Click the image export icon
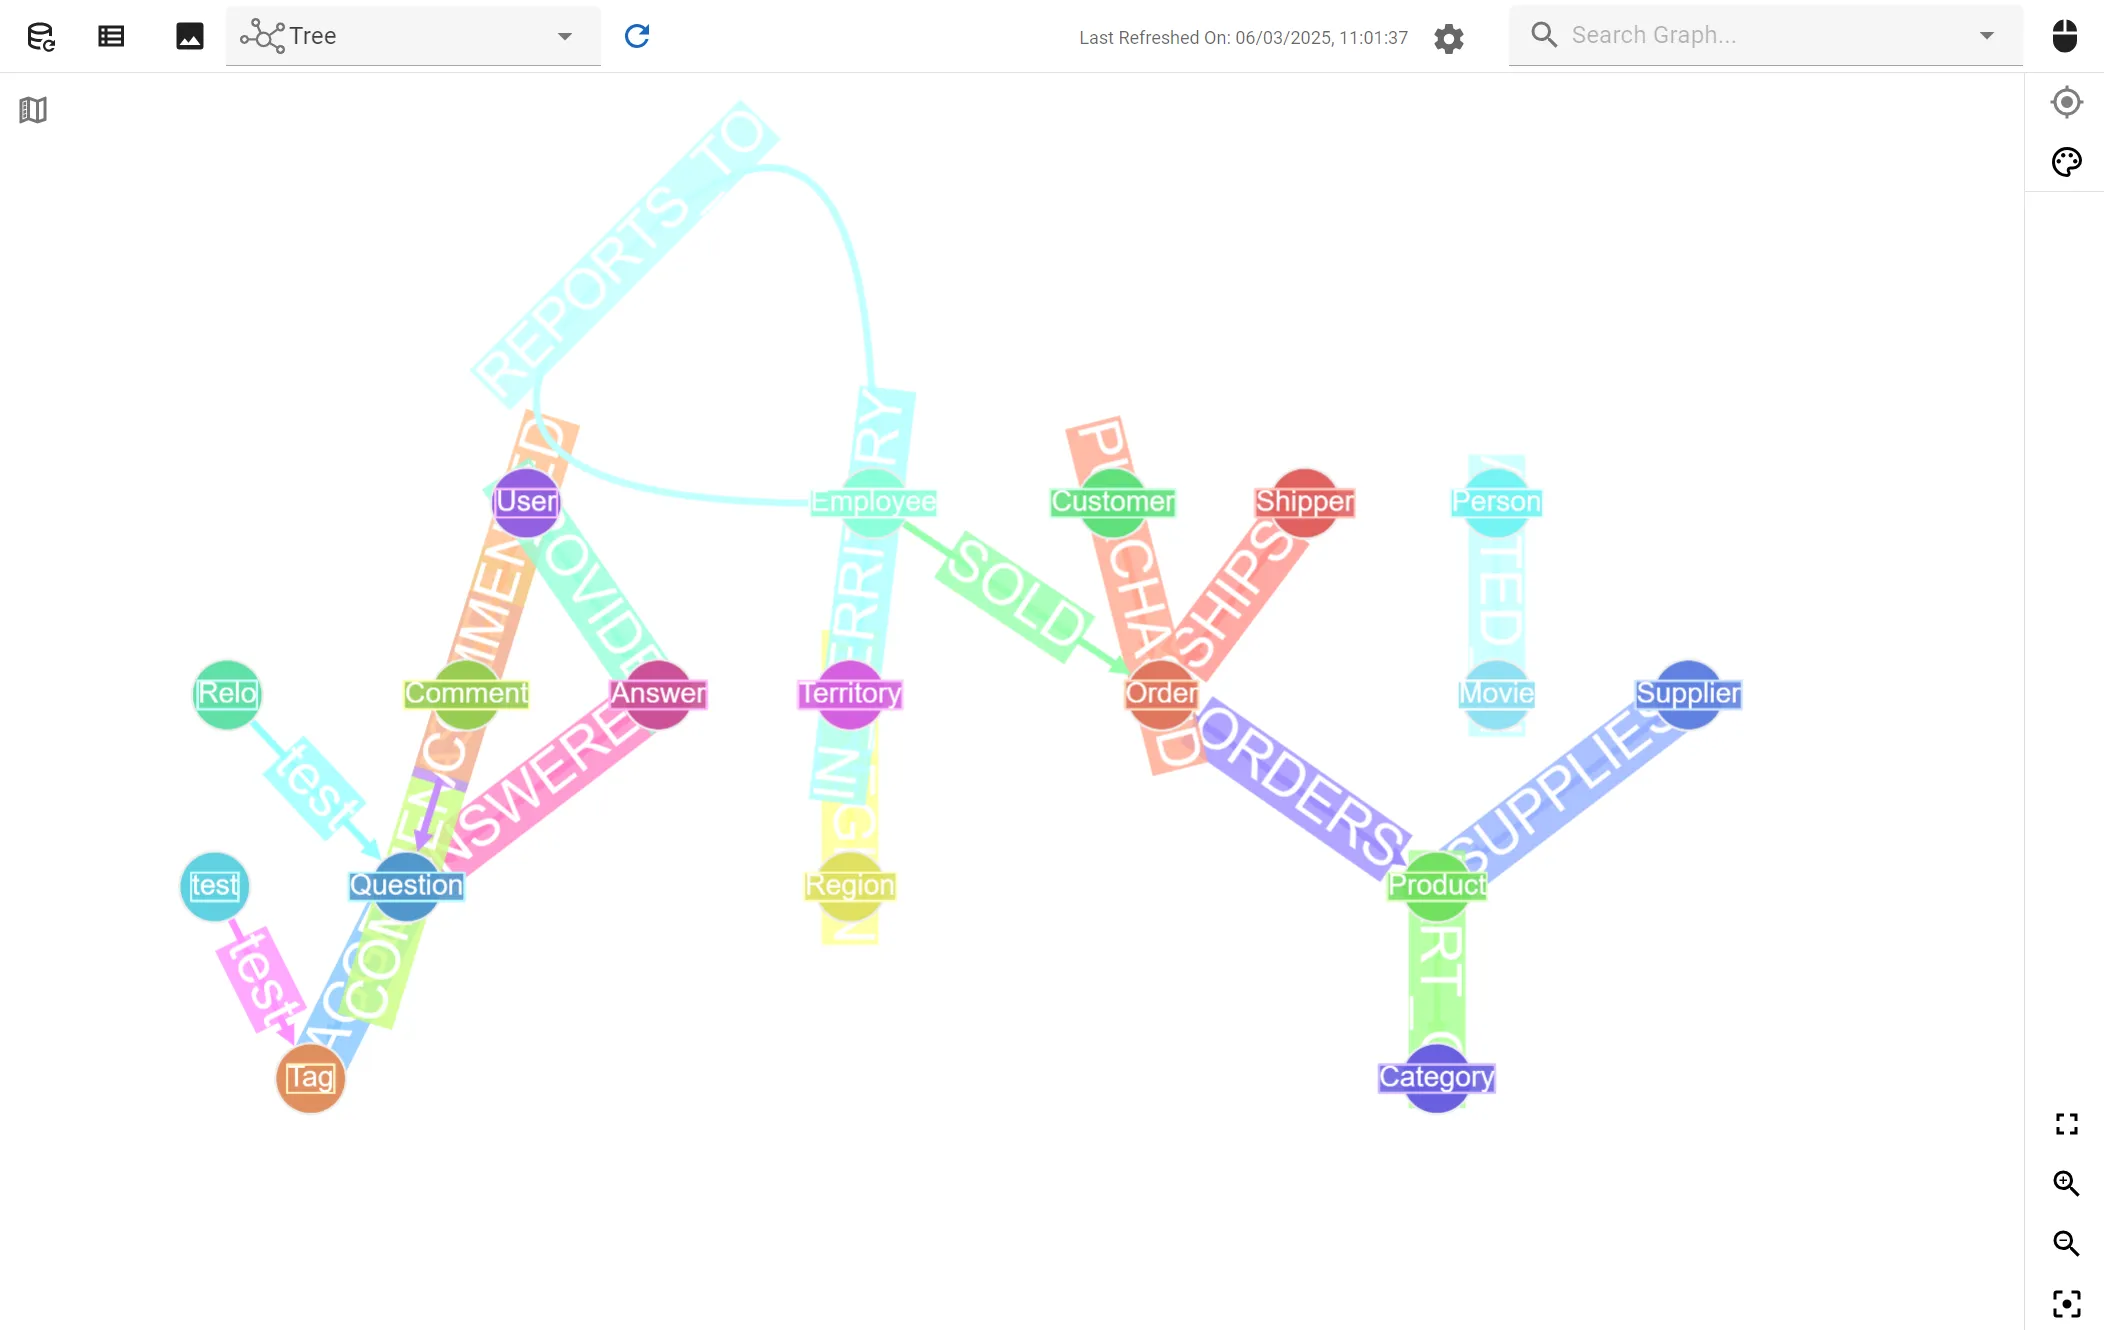This screenshot has height=1330, width=2104. [x=190, y=37]
